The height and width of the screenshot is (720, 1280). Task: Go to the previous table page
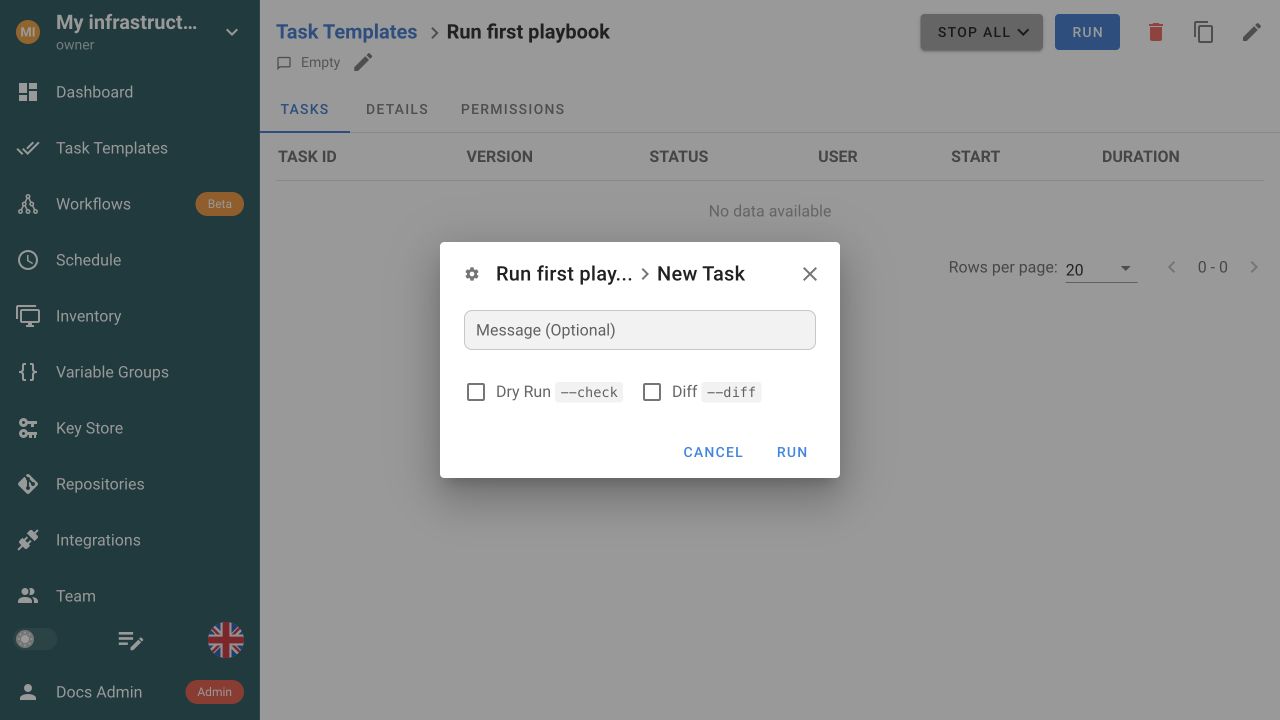click(1172, 267)
